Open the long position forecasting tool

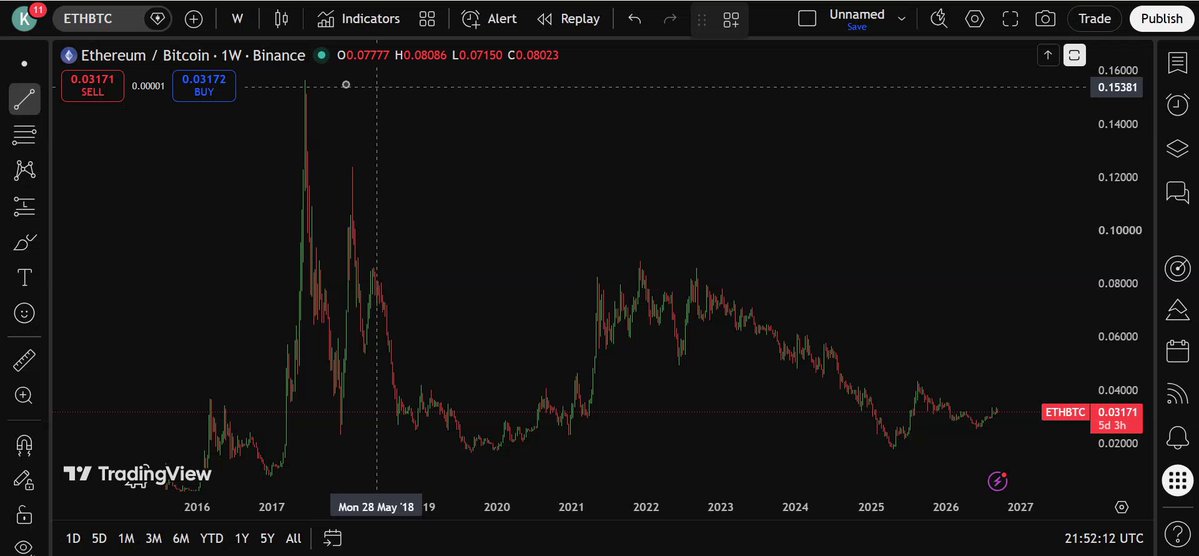[x=24, y=206]
